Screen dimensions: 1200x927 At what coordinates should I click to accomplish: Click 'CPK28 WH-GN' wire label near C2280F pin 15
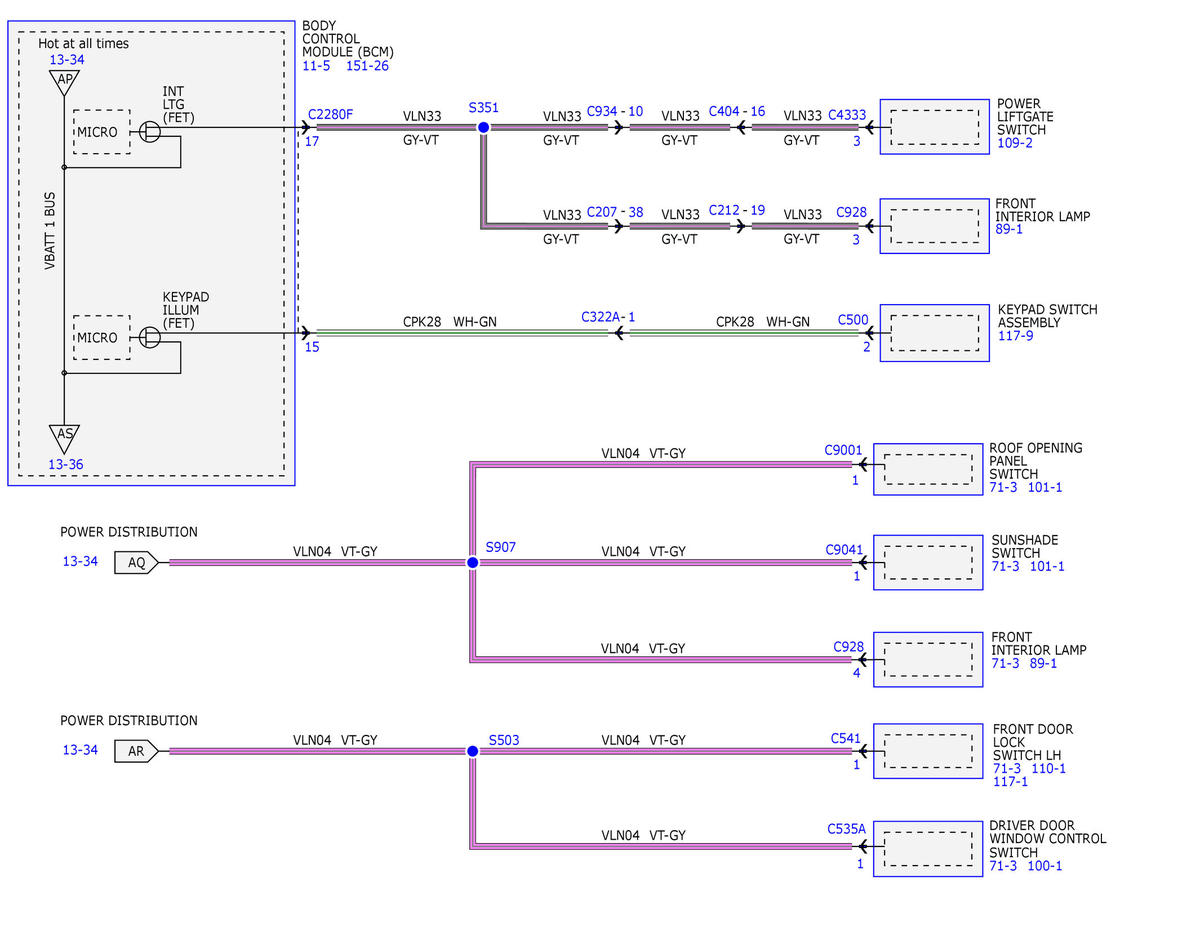pos(449,322)
